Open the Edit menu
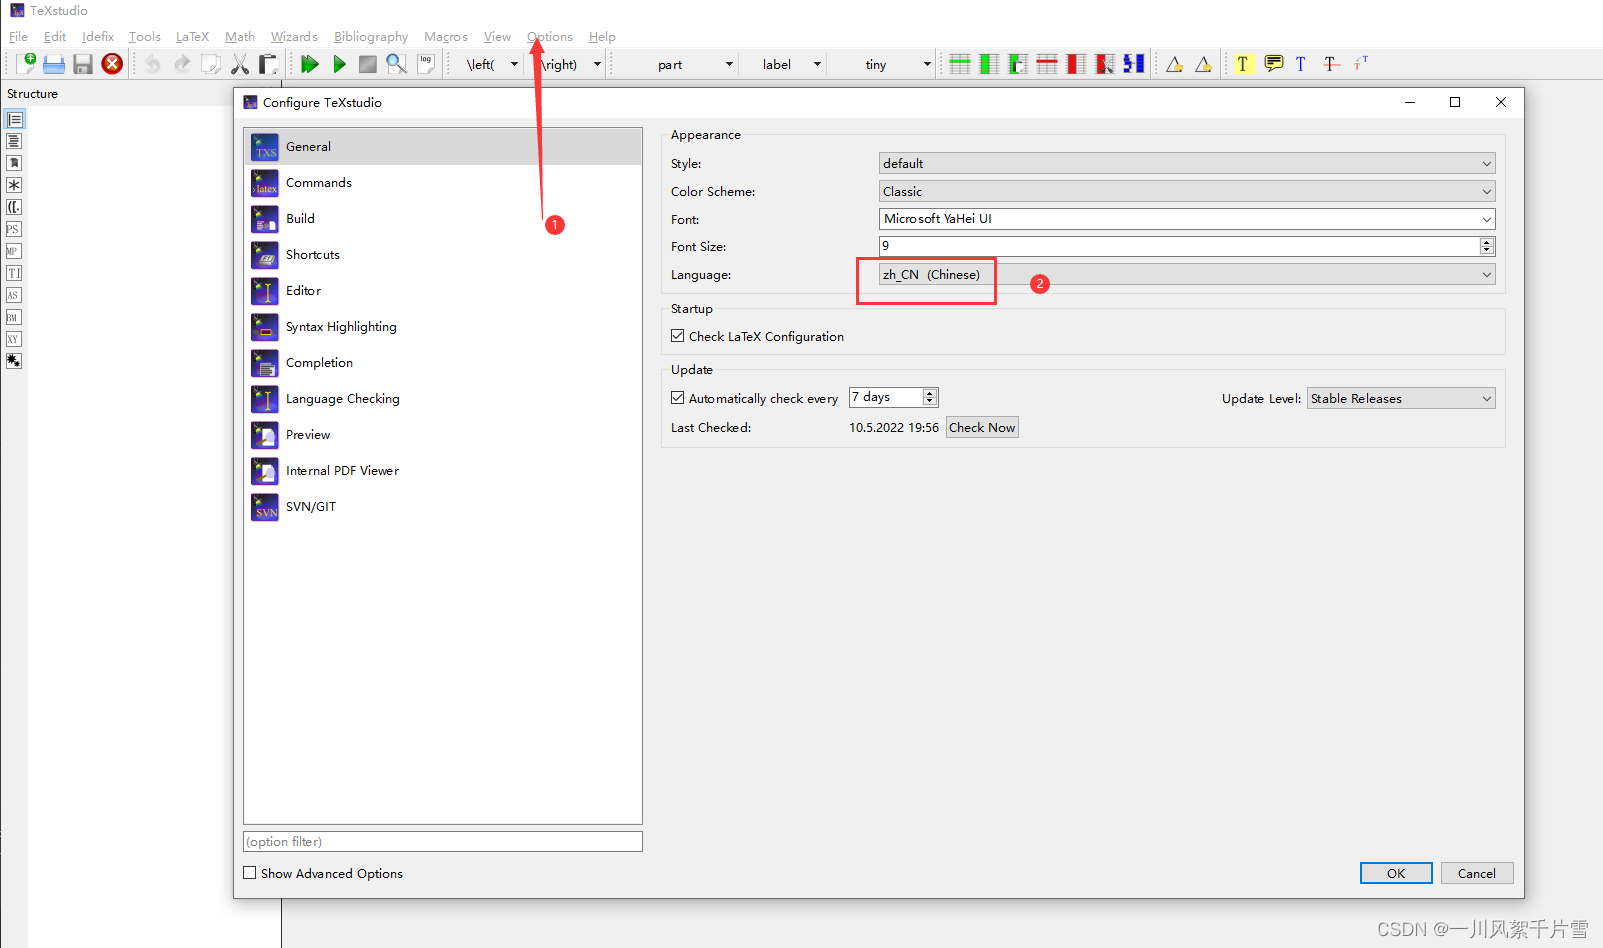The width and height of the screenshot is (1603, 948). [55, 37]
